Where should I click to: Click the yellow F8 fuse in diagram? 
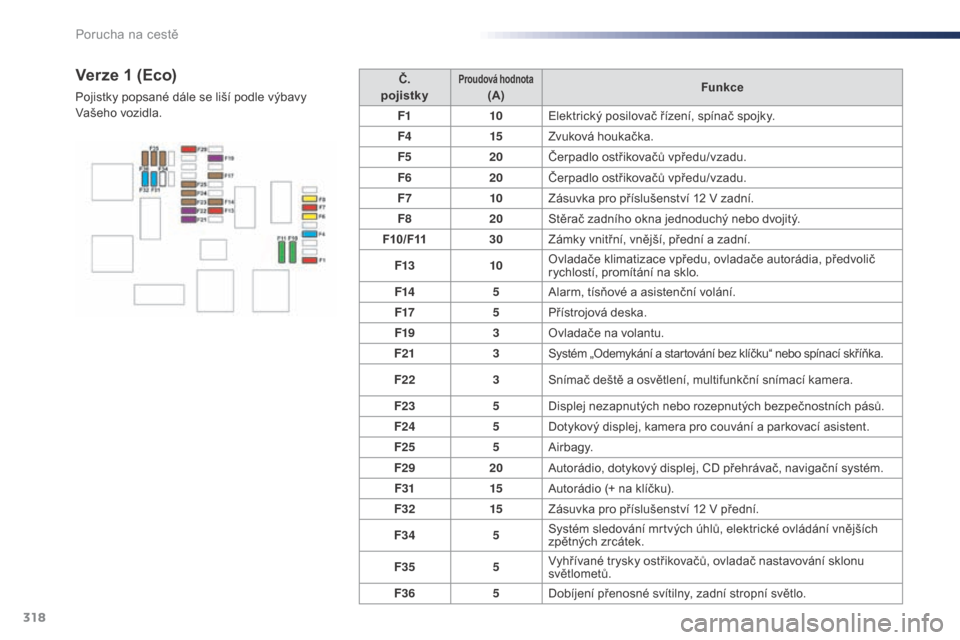pos(309,199)
